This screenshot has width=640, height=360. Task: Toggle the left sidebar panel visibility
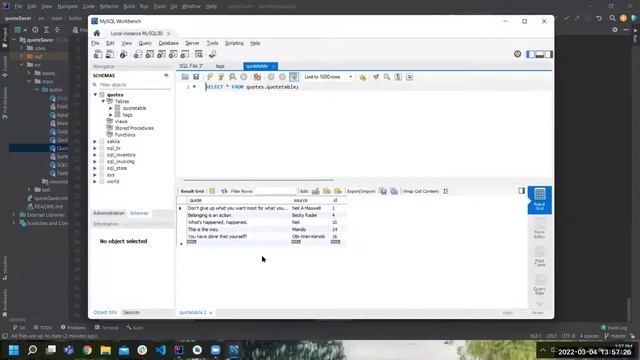pyautogui.click(x=531, y=54)
